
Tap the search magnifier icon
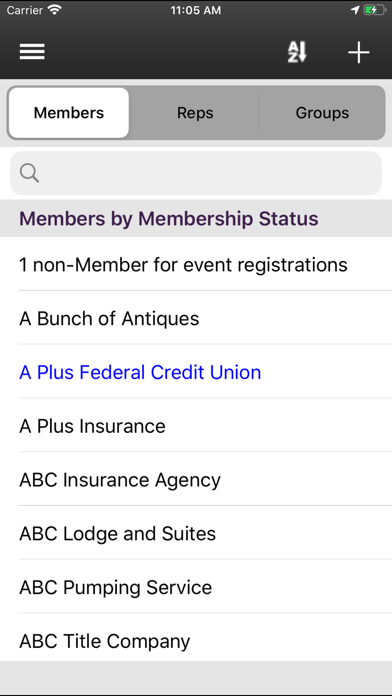[29, 173]
